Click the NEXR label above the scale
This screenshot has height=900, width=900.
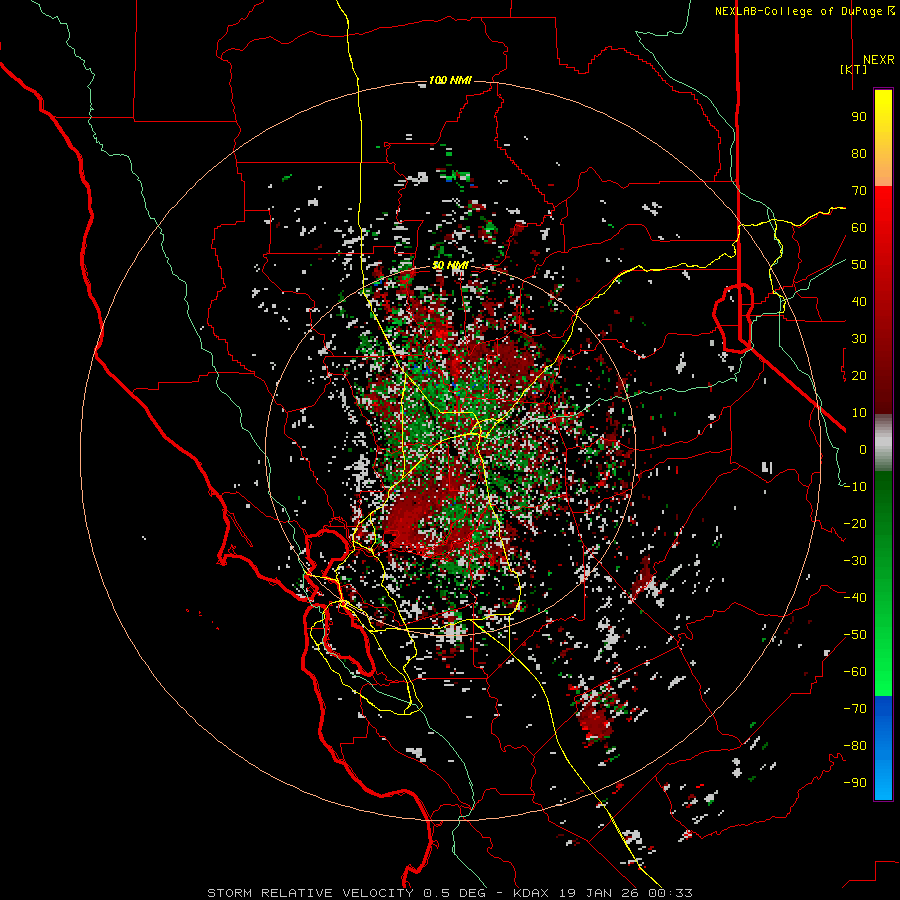878,60
